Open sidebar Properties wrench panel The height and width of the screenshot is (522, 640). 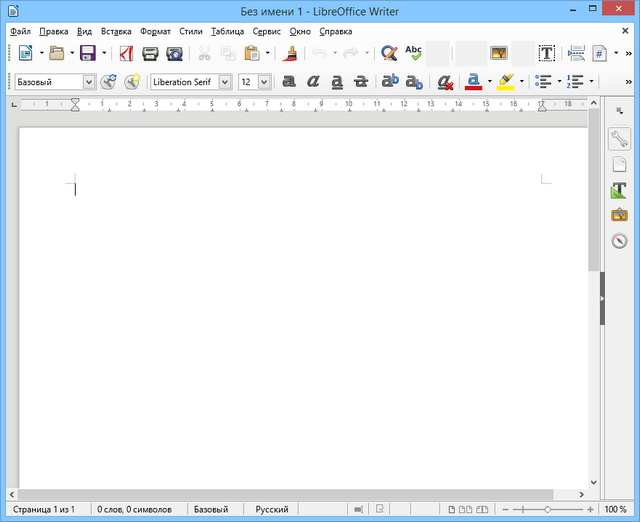click(x=620, y=140)
